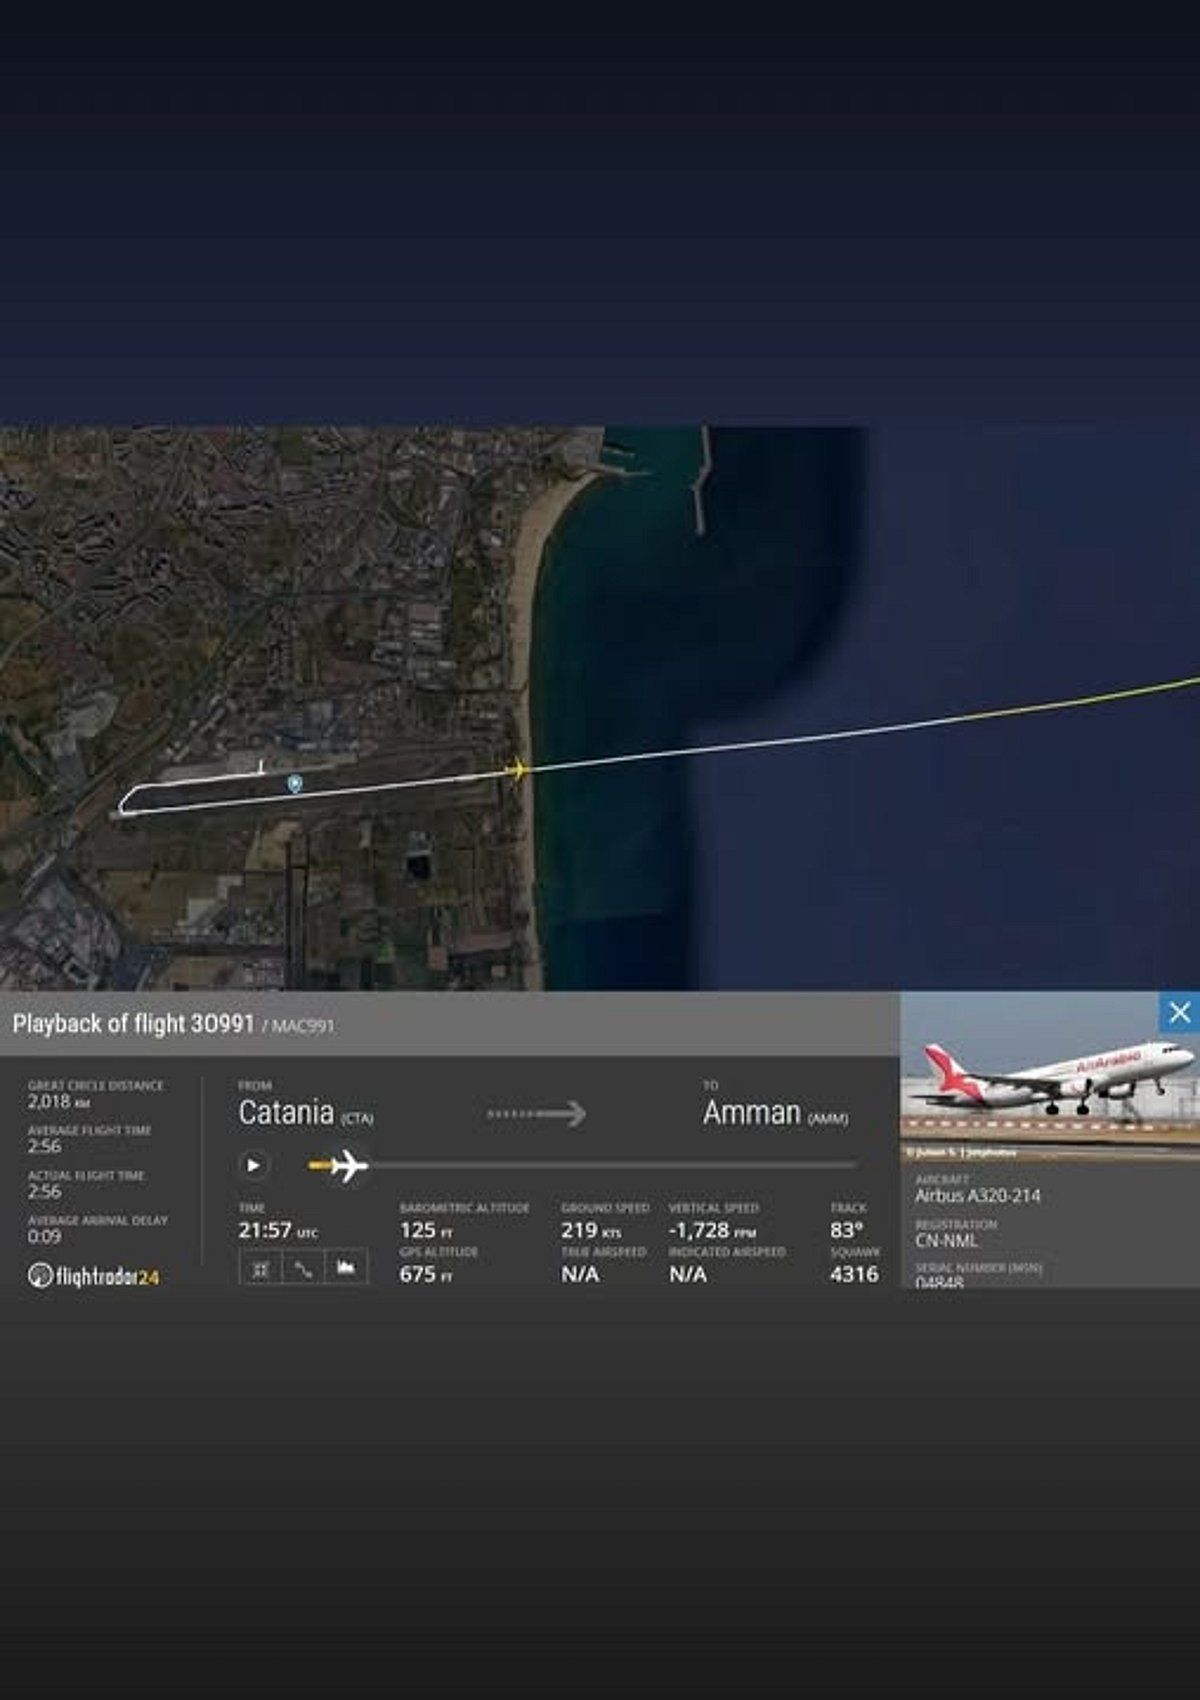Select the Airbus A320-214 aircraft type text
The width and height of the screenshot is (1200, 1700).
click(x=977, y=1196)
